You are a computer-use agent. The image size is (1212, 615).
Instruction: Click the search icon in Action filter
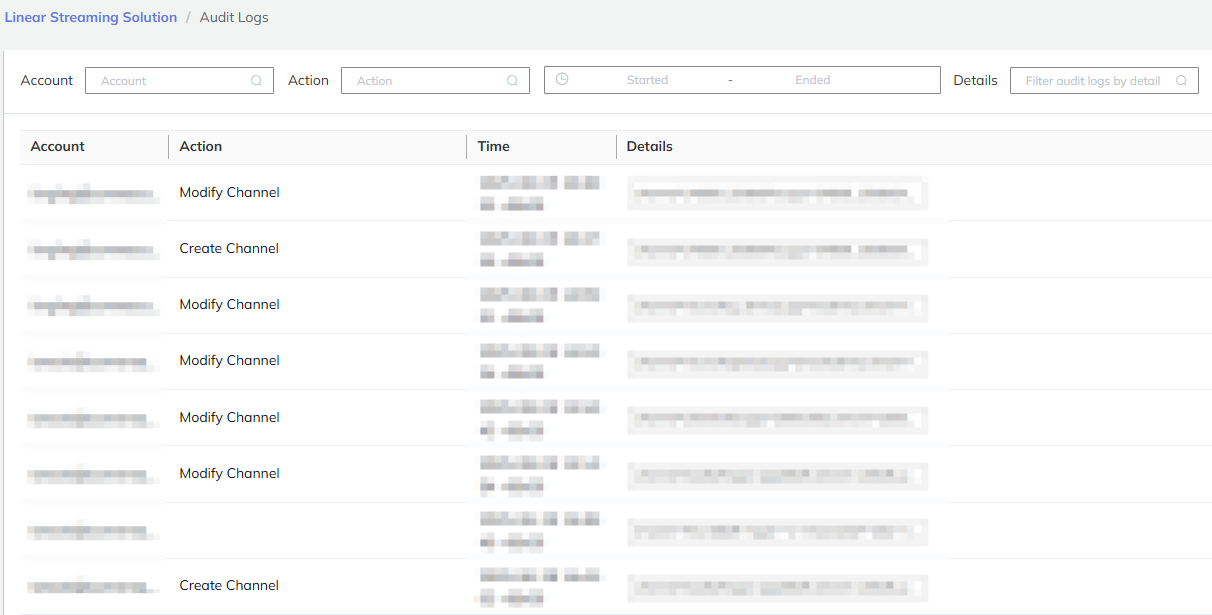(x=512, y=81)
